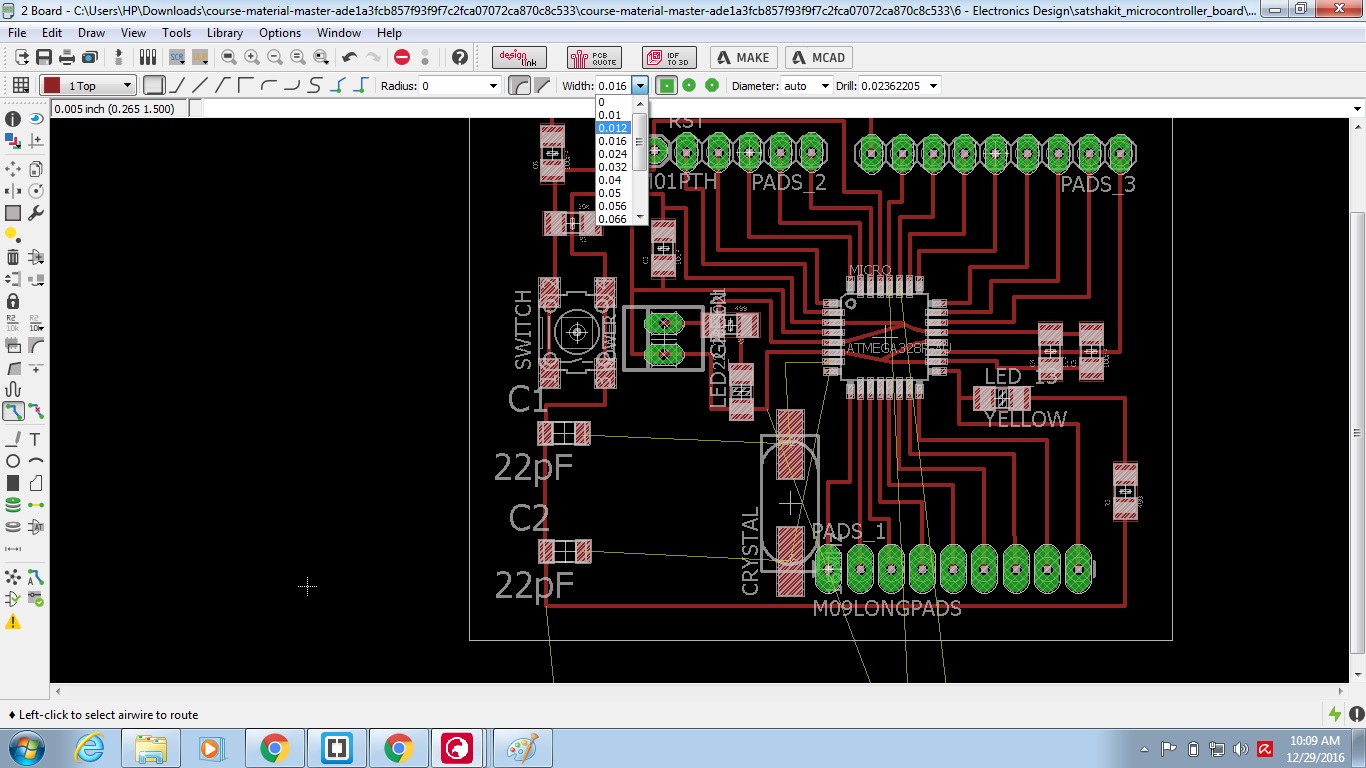This screenshot has height=768, width=1366.
Task: Select round miter style
Action: tap(519, 85)
